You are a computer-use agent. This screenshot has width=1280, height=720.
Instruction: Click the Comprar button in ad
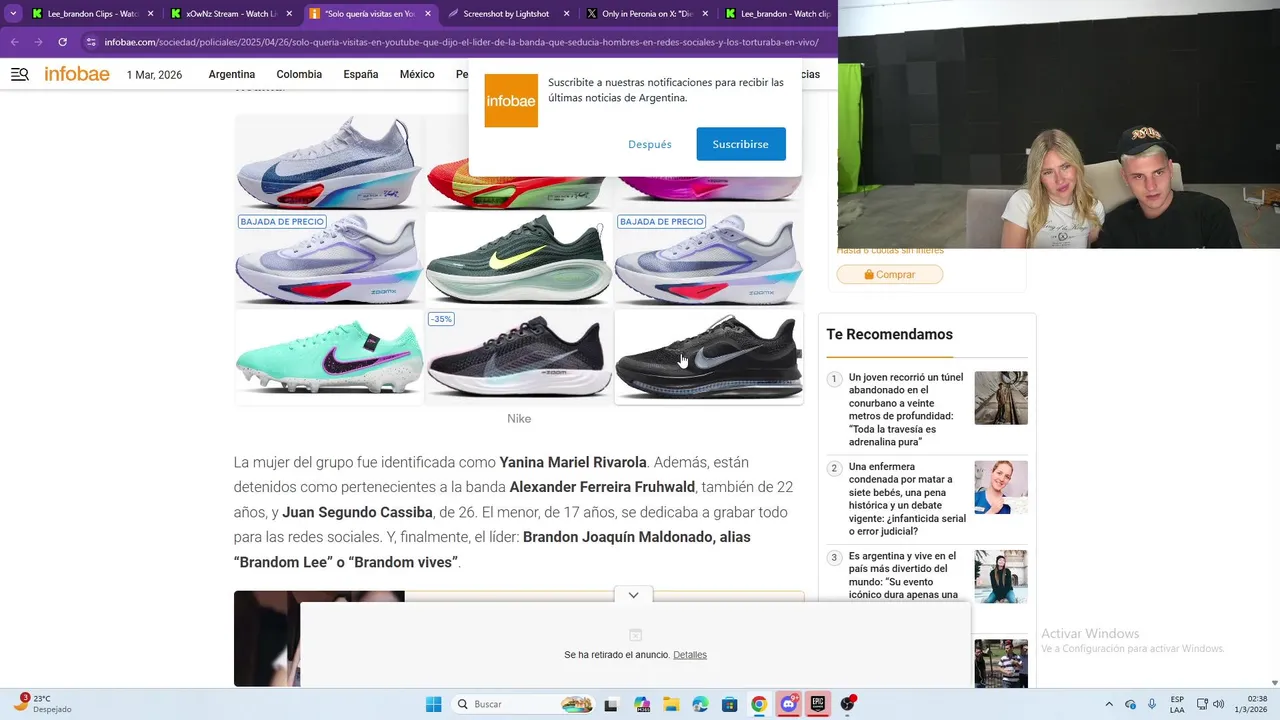tap(890, 274)
